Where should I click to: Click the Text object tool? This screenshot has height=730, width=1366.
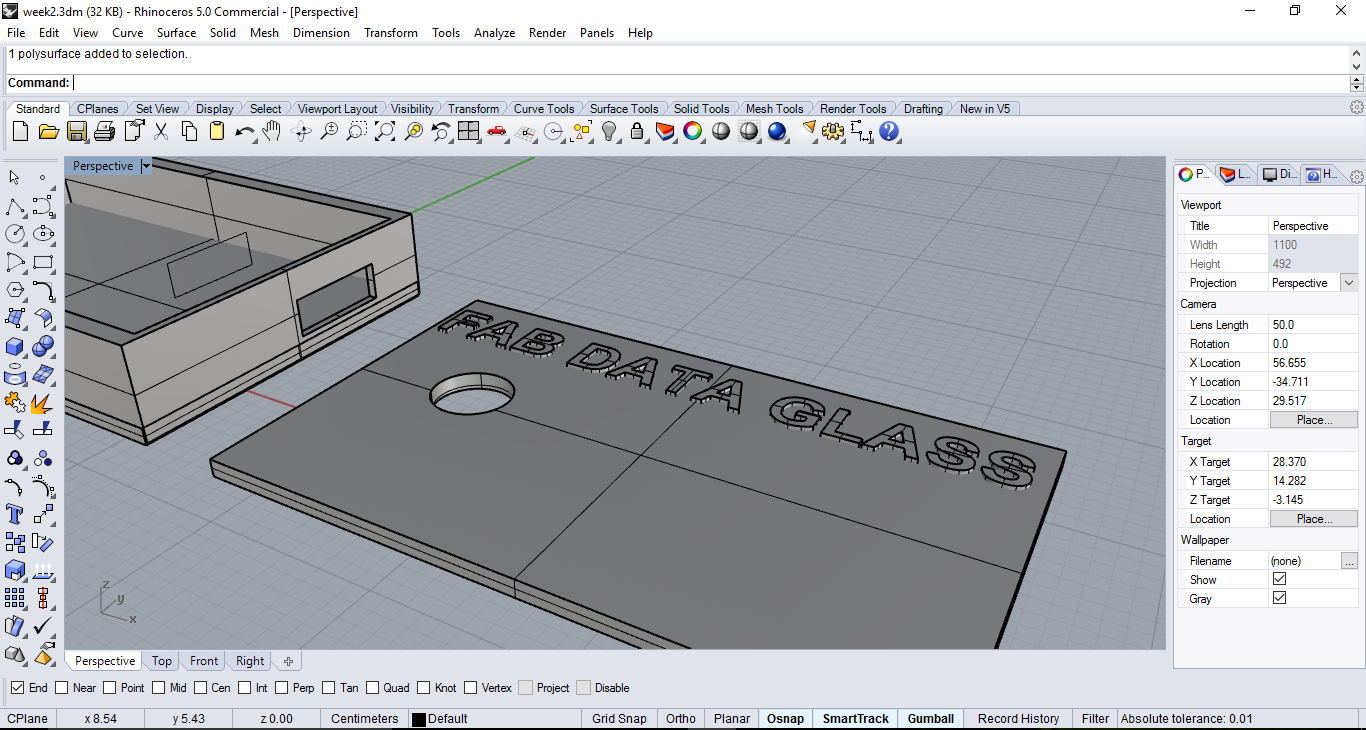pos(15,514)
